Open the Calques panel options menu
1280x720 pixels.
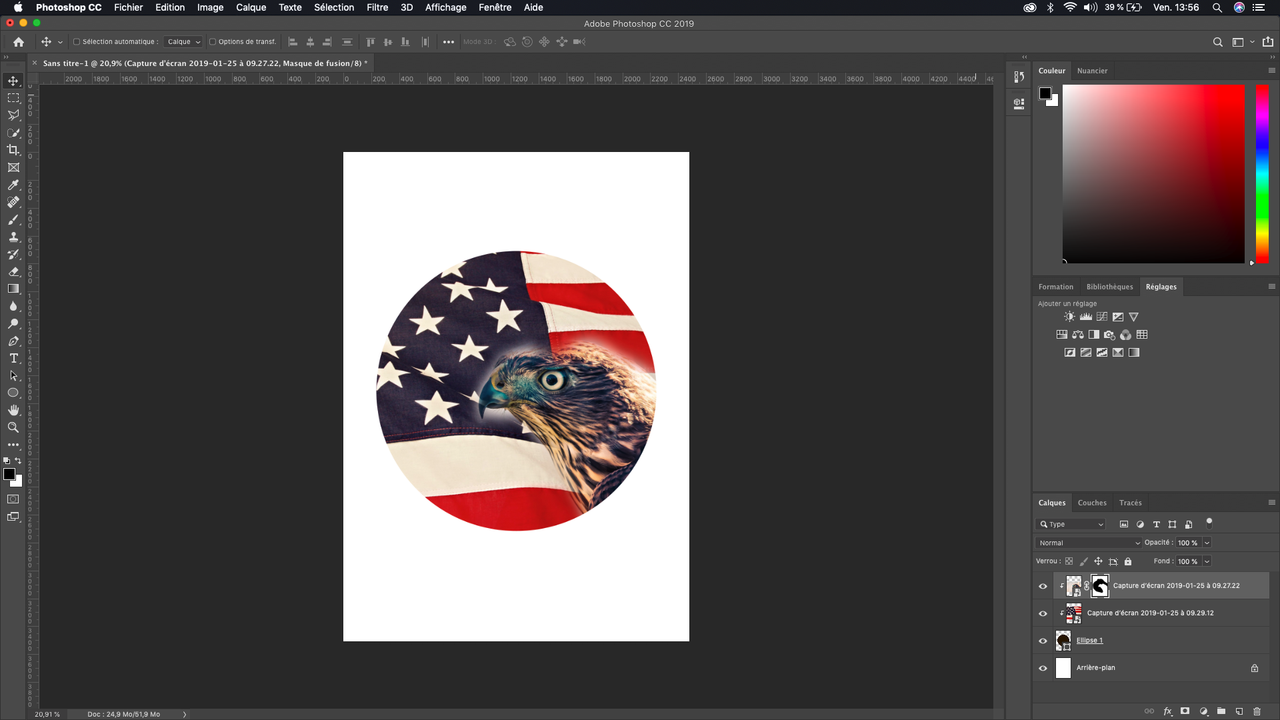(1272, 502)
